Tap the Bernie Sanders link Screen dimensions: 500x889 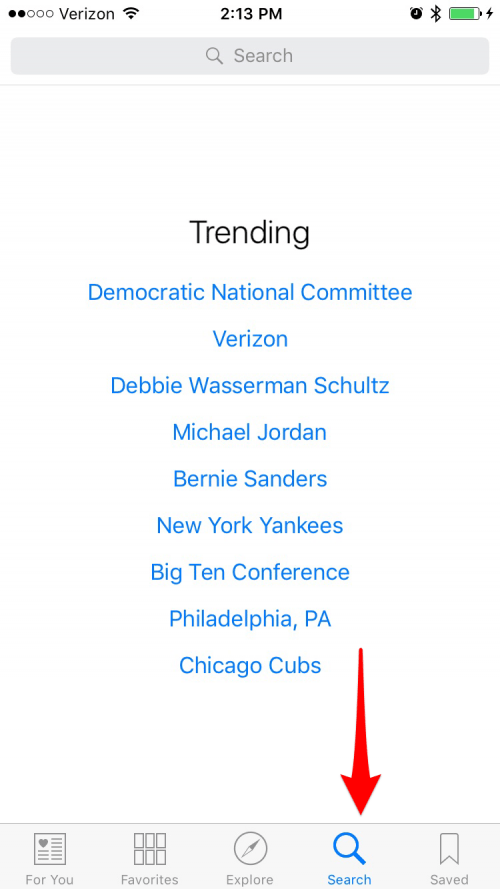click(x=250, y=479)
